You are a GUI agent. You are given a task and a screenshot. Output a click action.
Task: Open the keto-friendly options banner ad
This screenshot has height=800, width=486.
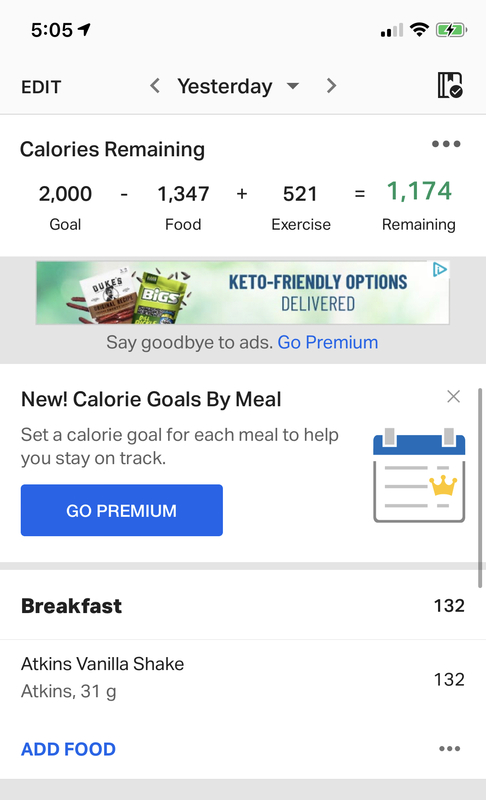(243, 293)
